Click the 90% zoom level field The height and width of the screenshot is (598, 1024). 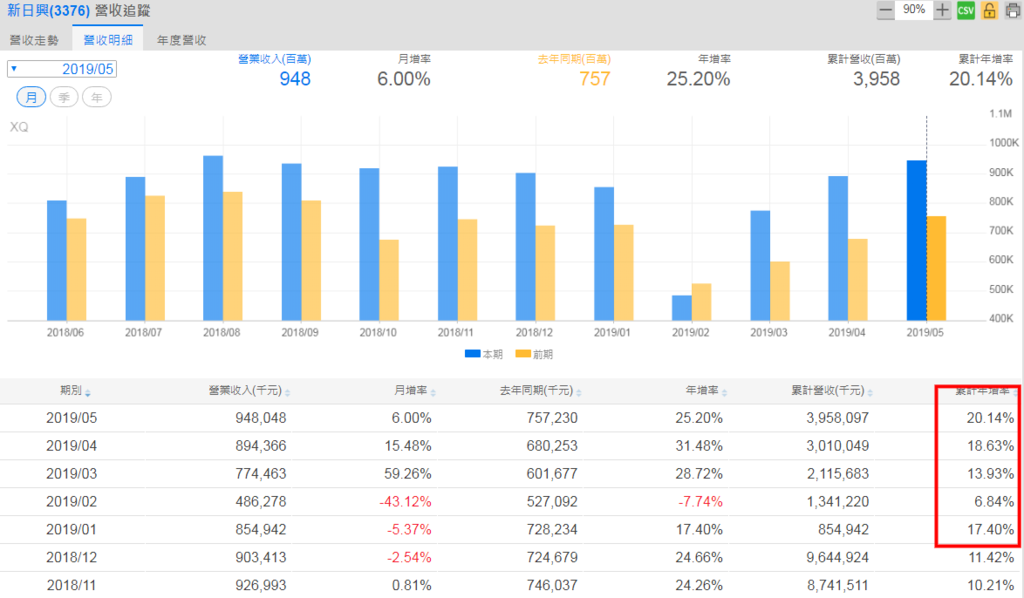[914, 10]
